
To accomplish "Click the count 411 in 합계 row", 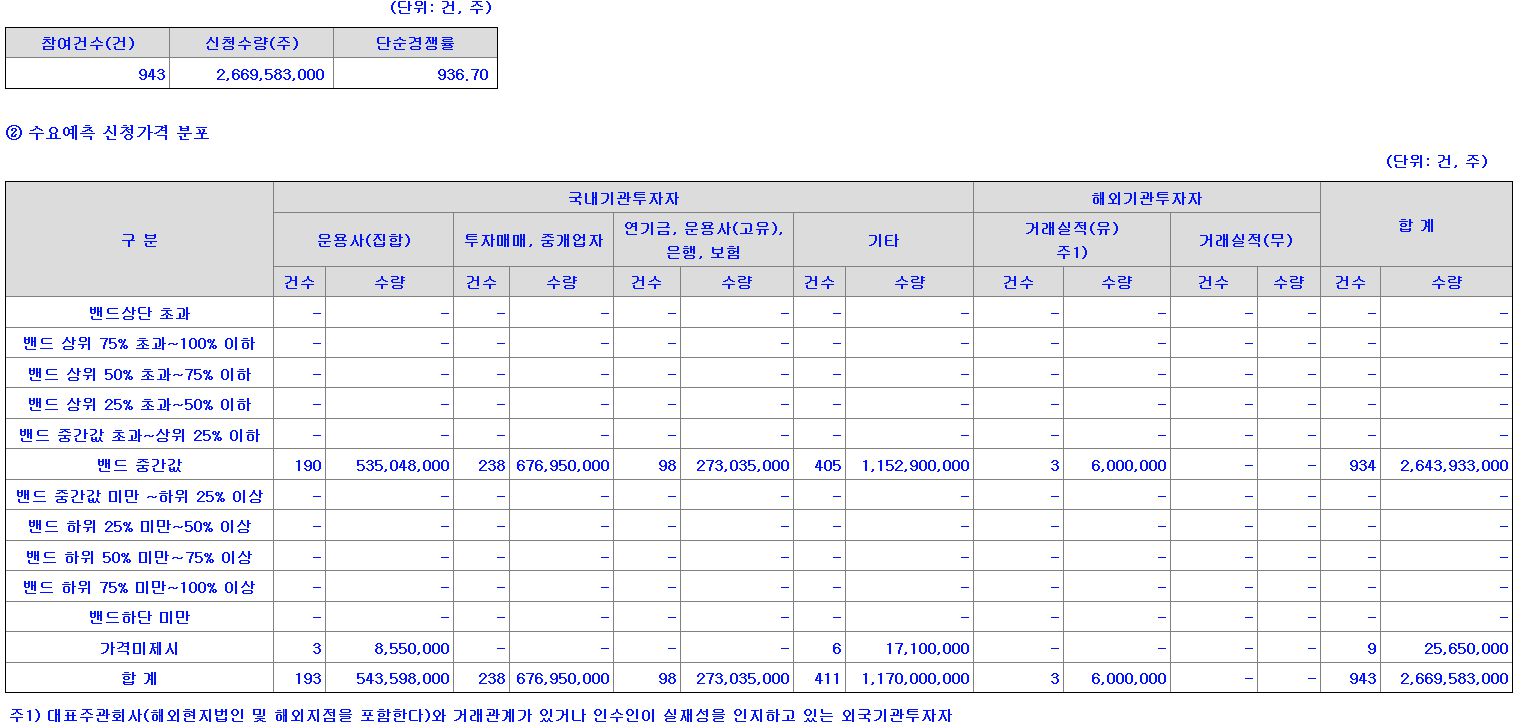I will click(x=829, y=679).
